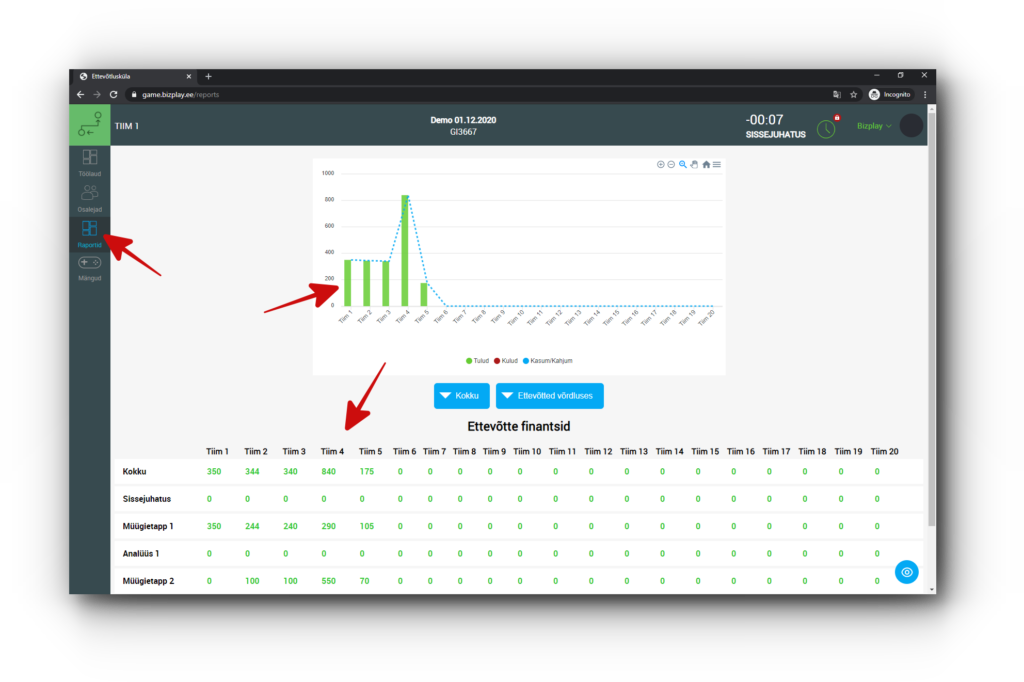Image resolution: width=1024 pixels, height=682 pixels.
Task: Activate the chart selection zoom magnifier
Action: pos(683,164)
